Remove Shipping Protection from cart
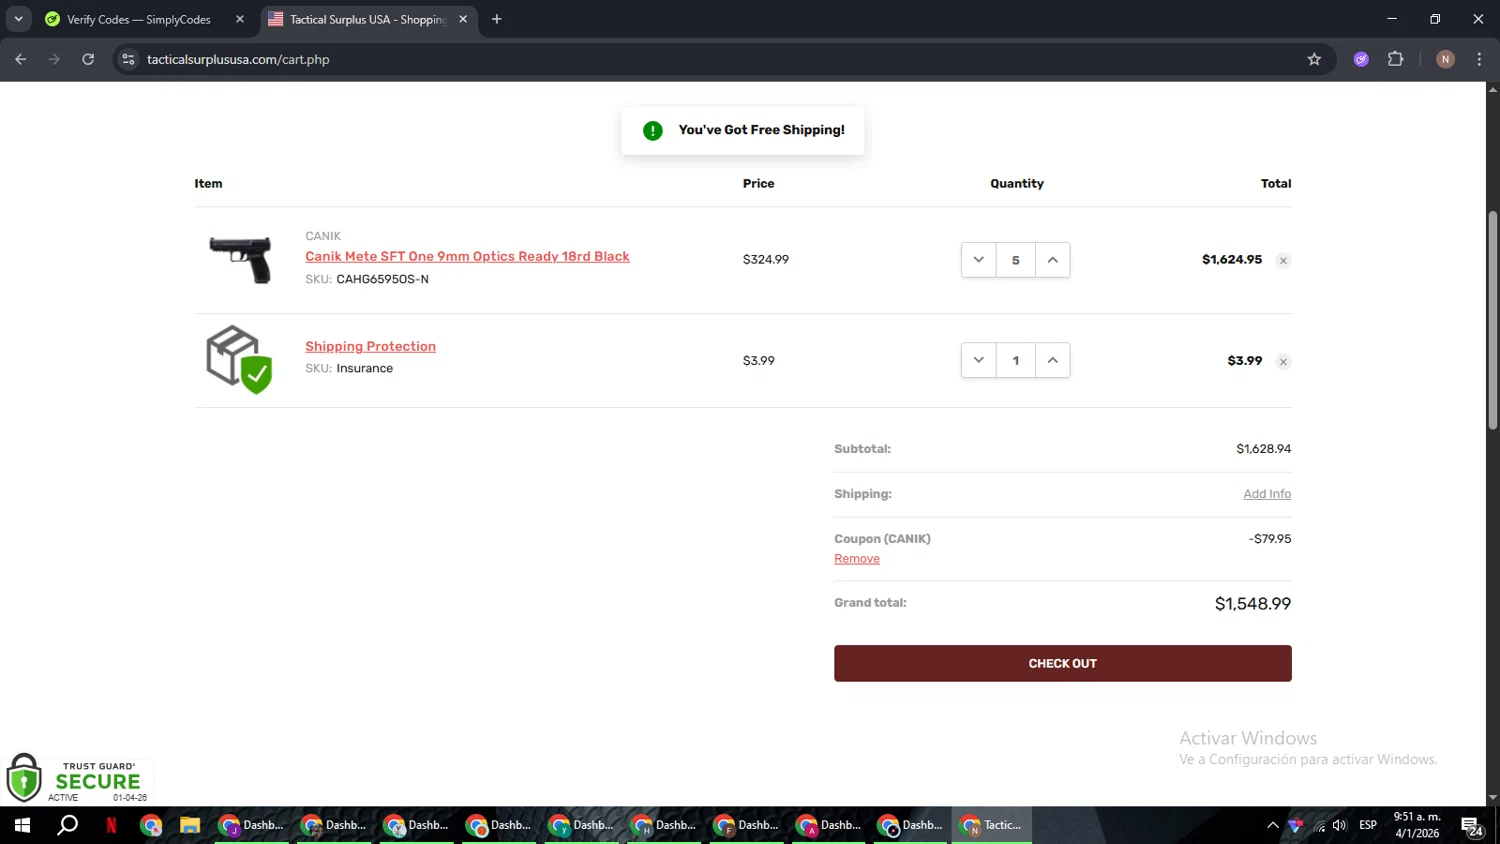 [x=1283, y=362]
